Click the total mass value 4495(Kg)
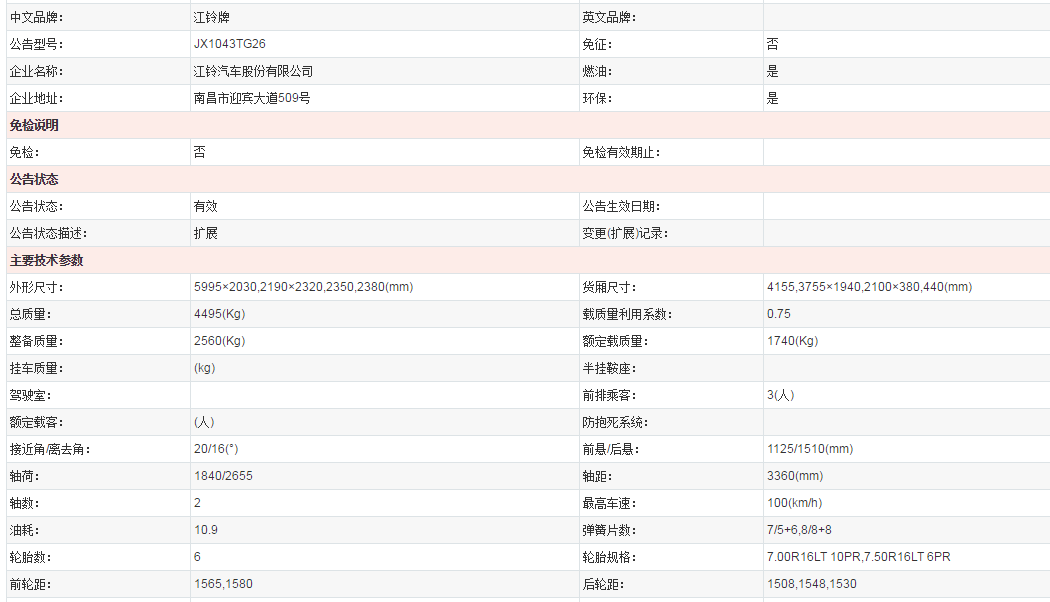The image size is (1050, 602). pos(219,314)
